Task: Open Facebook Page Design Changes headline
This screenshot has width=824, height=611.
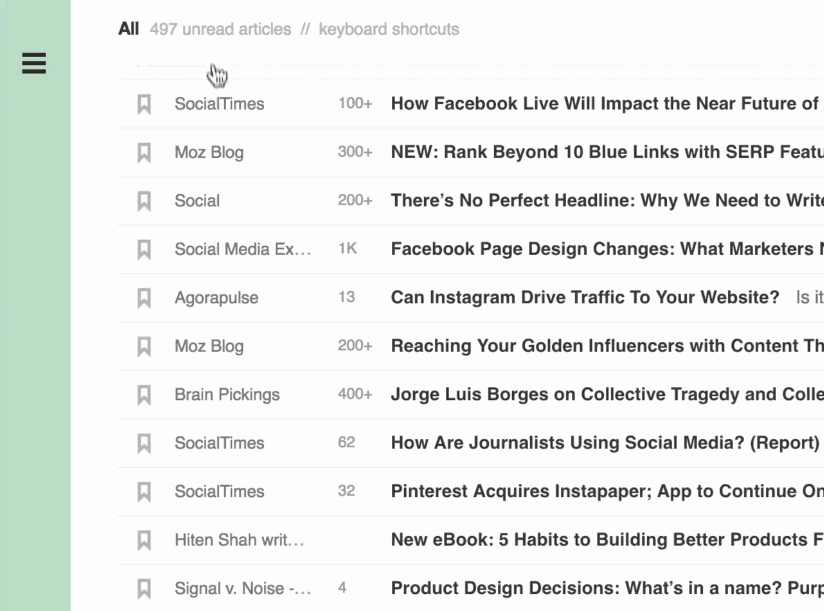Action: [x=607, y=248]
